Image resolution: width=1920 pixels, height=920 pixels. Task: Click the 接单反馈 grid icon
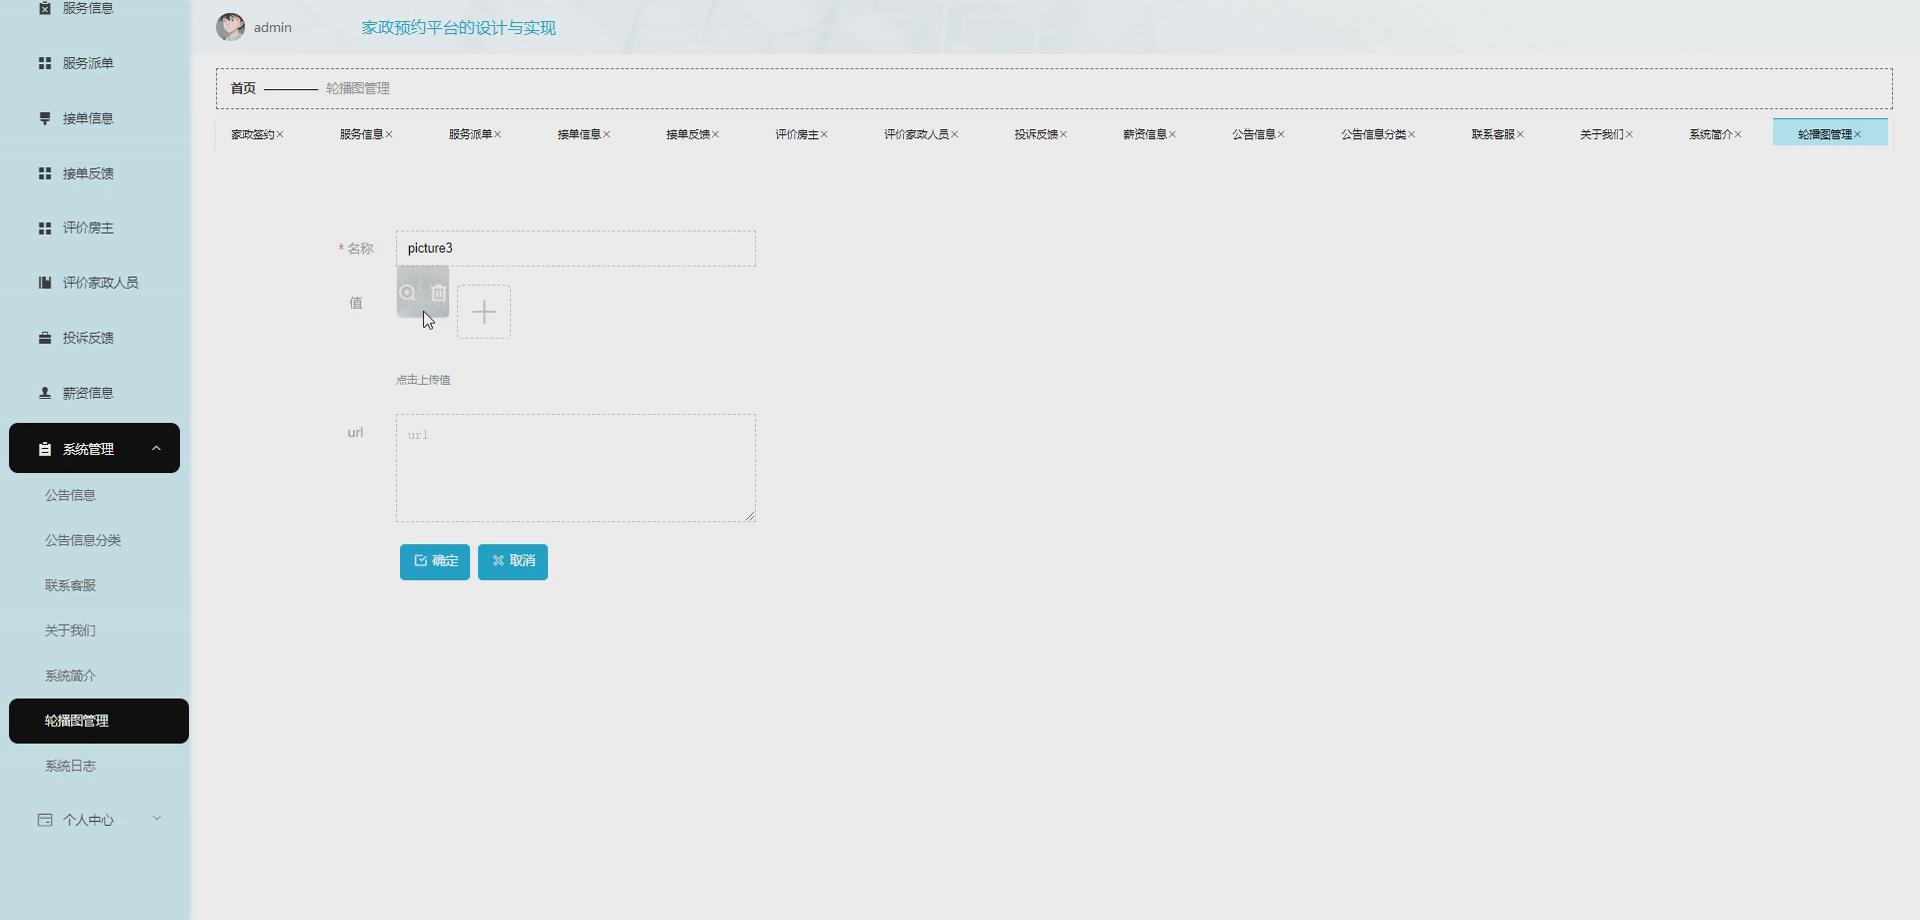tap(45, 173)
